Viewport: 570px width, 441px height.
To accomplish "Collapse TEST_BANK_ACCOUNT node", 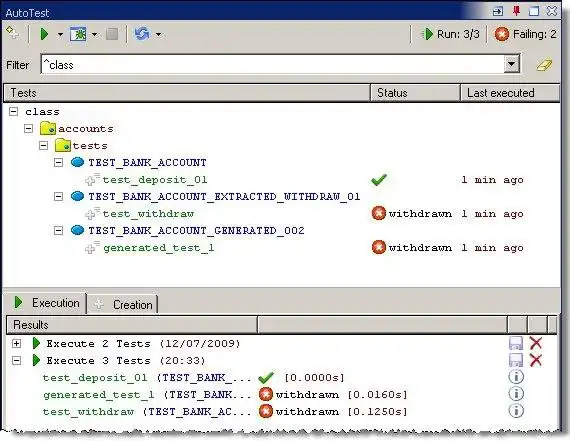I will click(x=58, y=163).
